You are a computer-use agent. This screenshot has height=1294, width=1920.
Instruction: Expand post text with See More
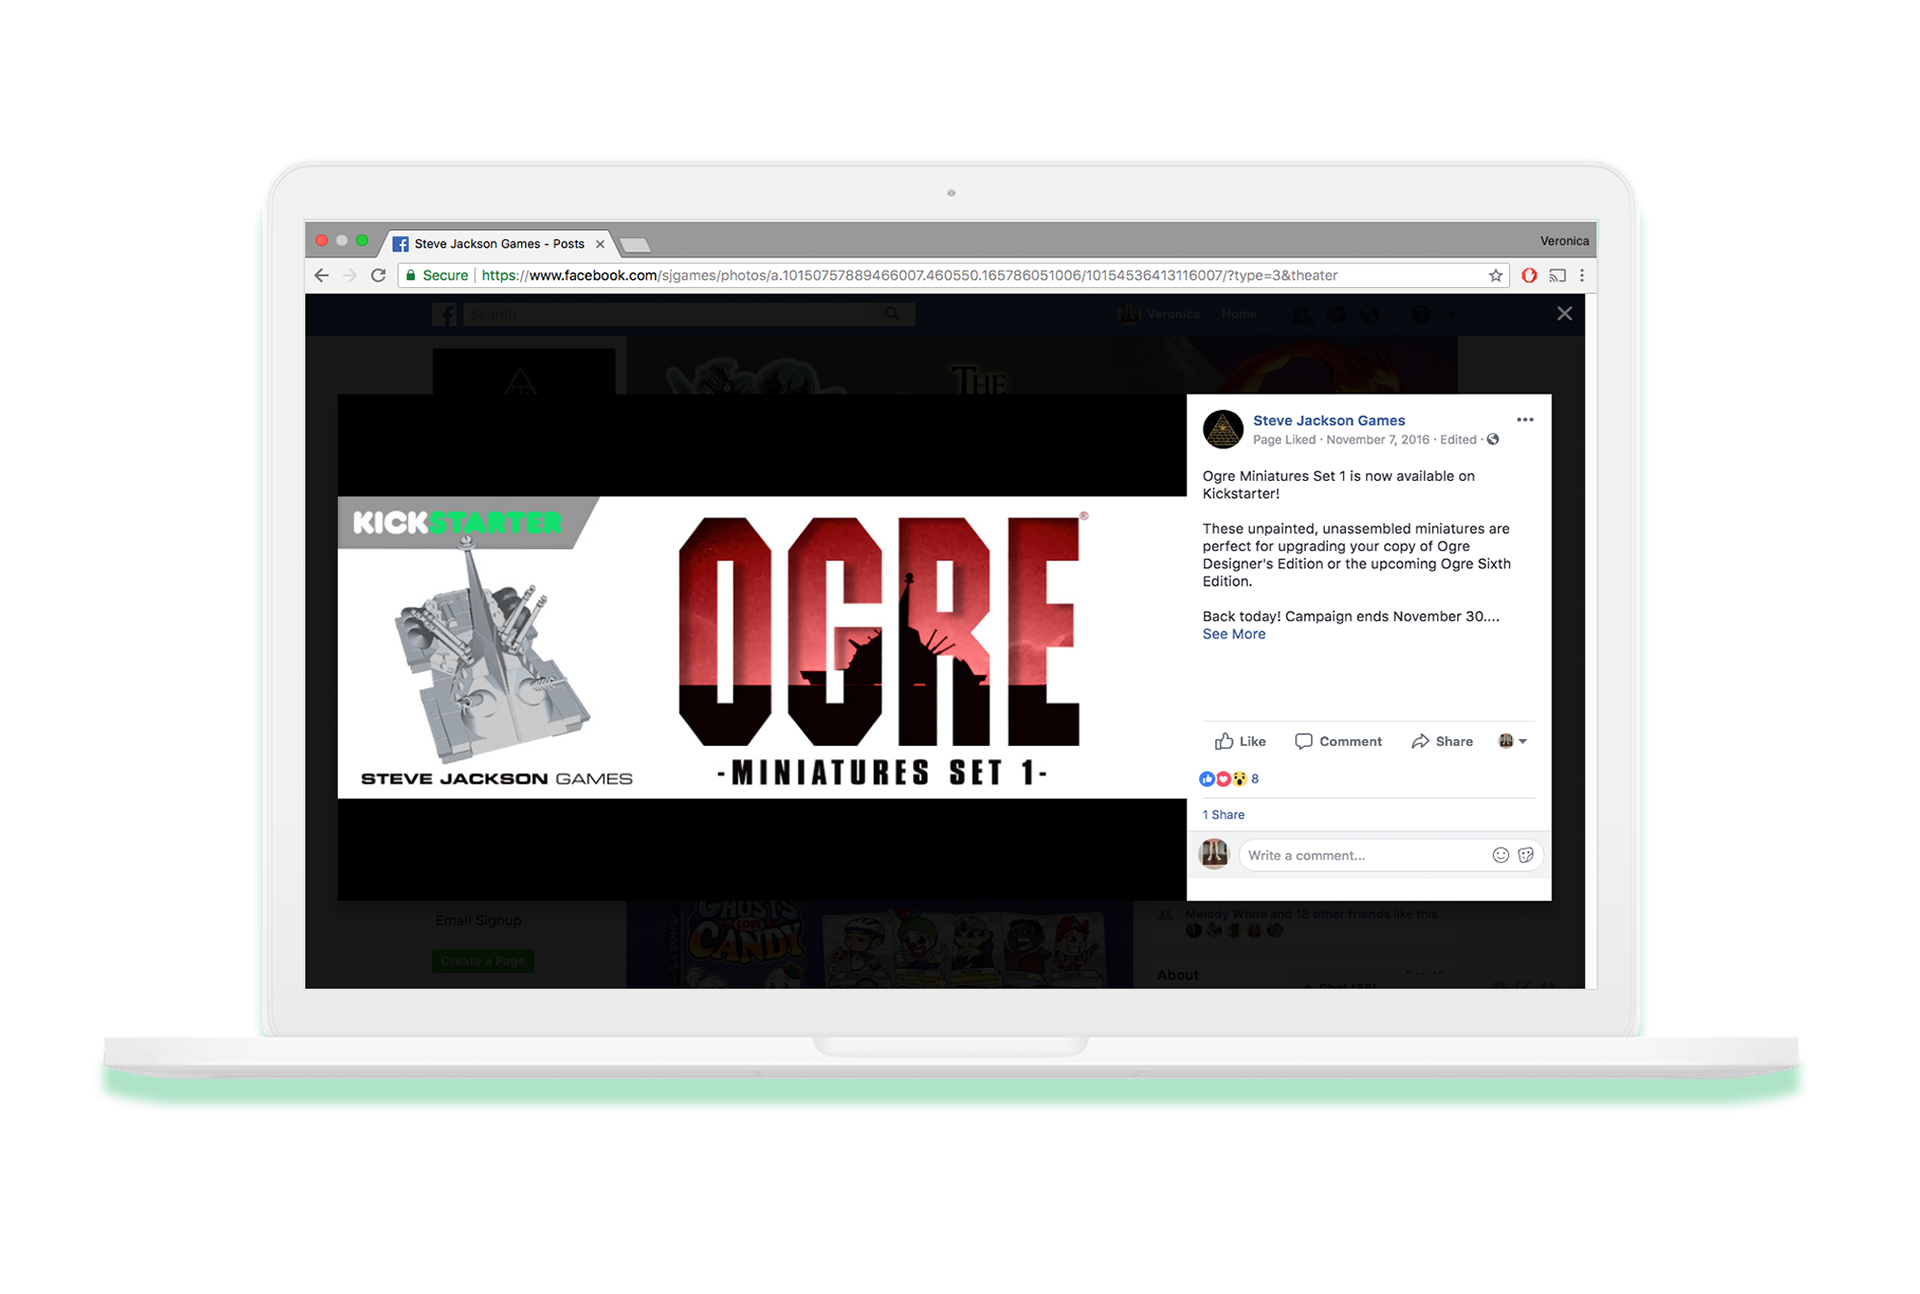1233,634
